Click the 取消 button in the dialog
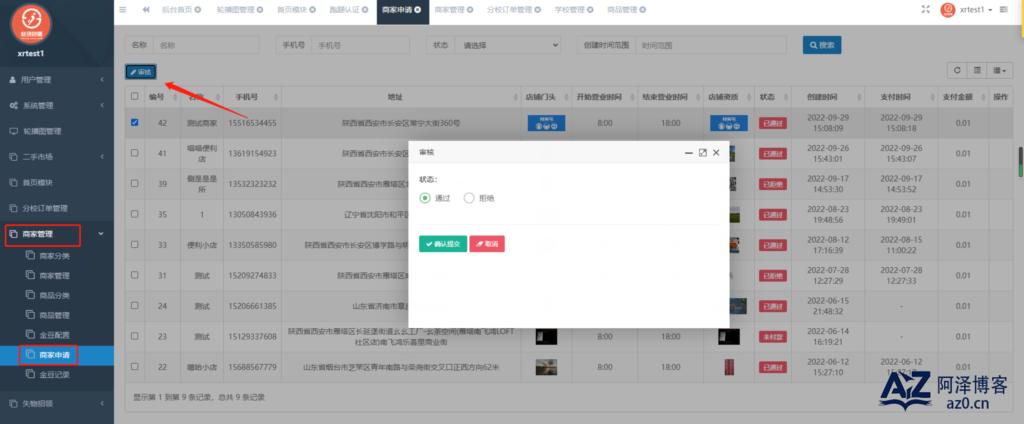Screen dimensions: 1024x424 click(487, 244)
